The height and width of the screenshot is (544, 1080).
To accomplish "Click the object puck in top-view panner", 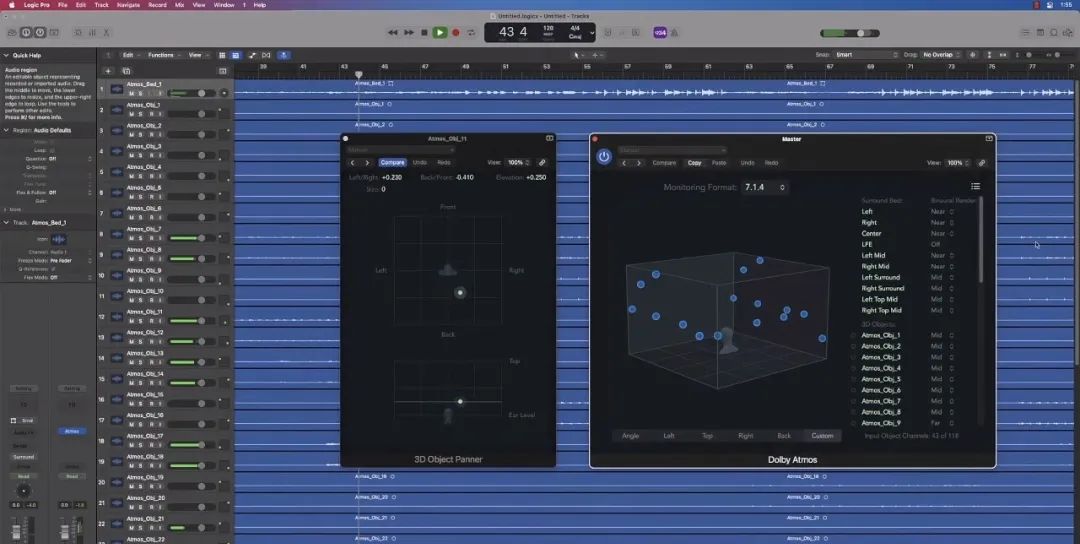I will click(460, 293).
